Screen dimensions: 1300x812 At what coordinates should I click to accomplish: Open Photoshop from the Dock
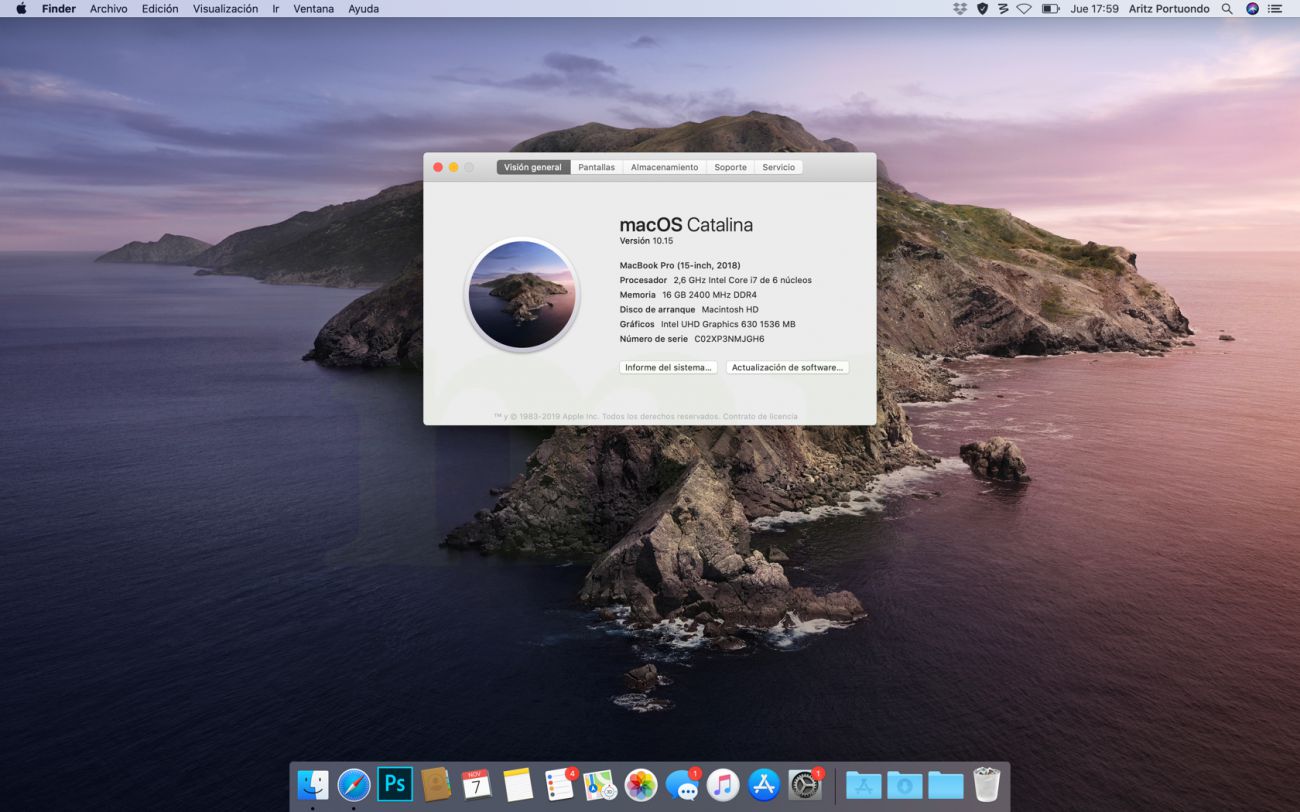coord(395,785)
